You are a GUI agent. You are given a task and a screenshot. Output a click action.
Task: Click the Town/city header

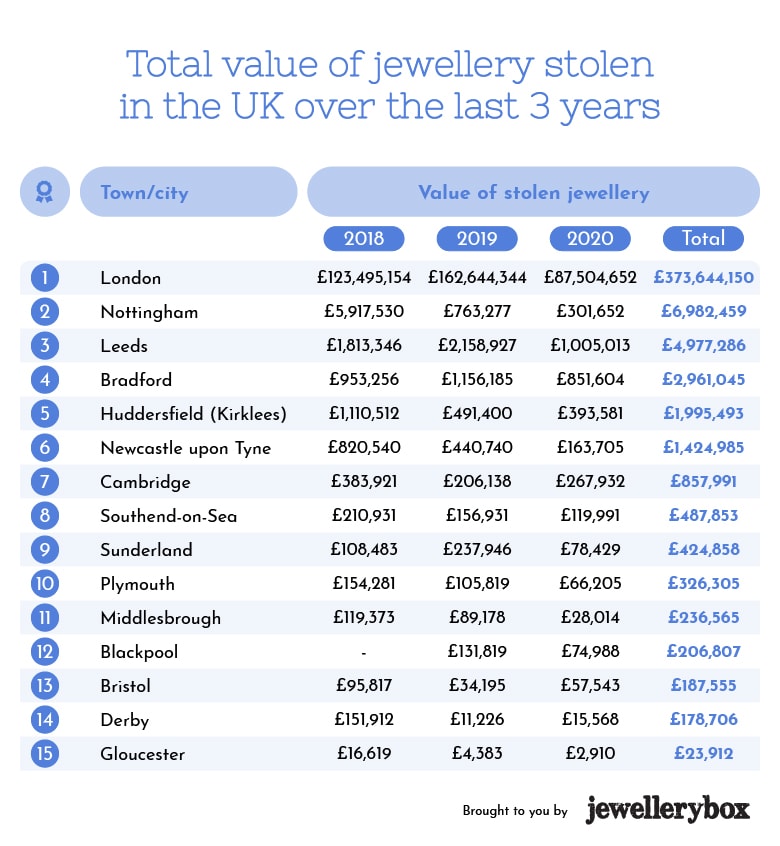[187, 192]
